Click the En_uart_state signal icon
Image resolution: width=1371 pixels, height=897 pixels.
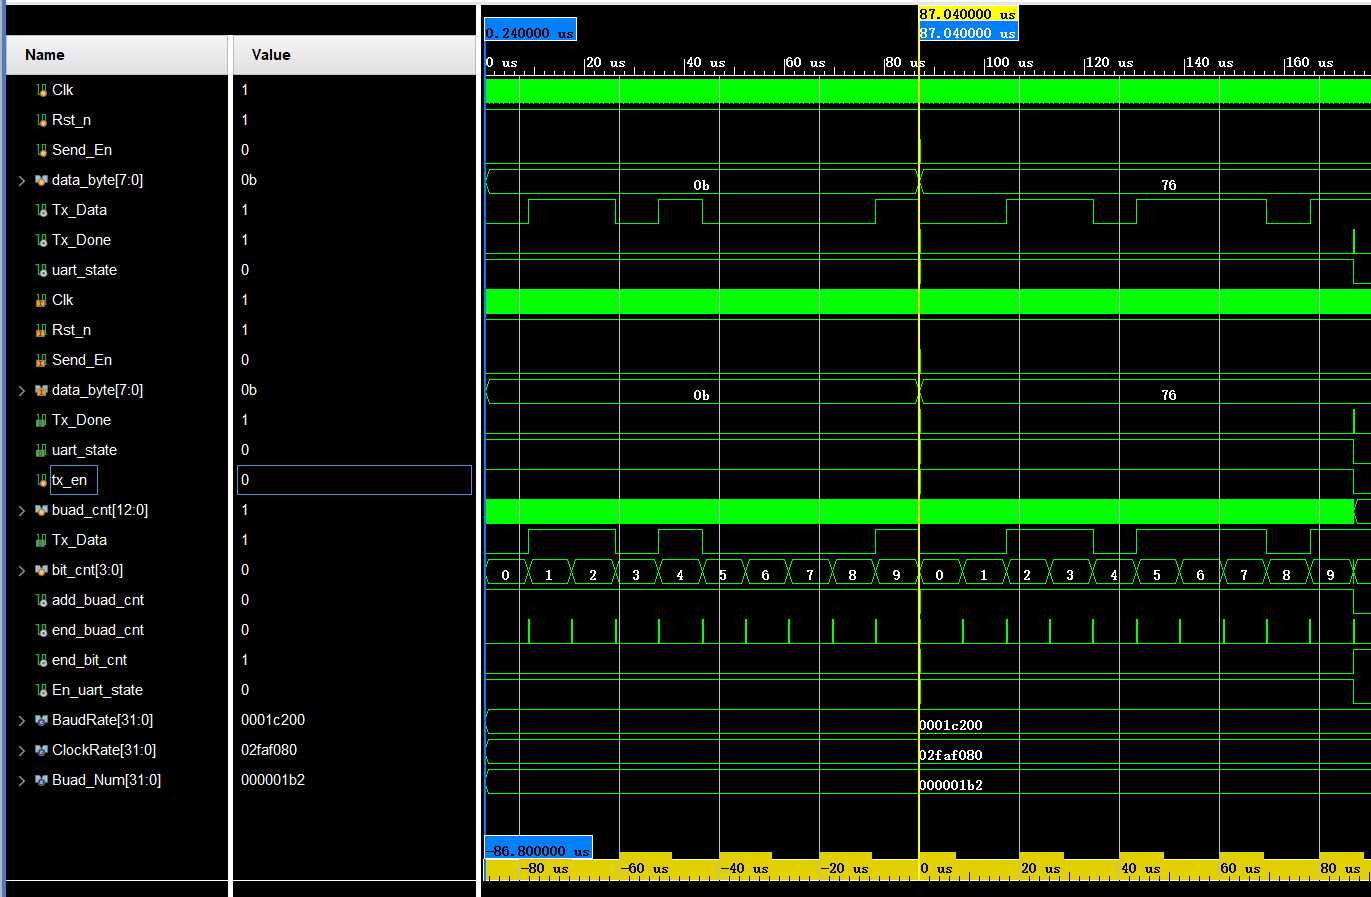click(x=41, y=690)
